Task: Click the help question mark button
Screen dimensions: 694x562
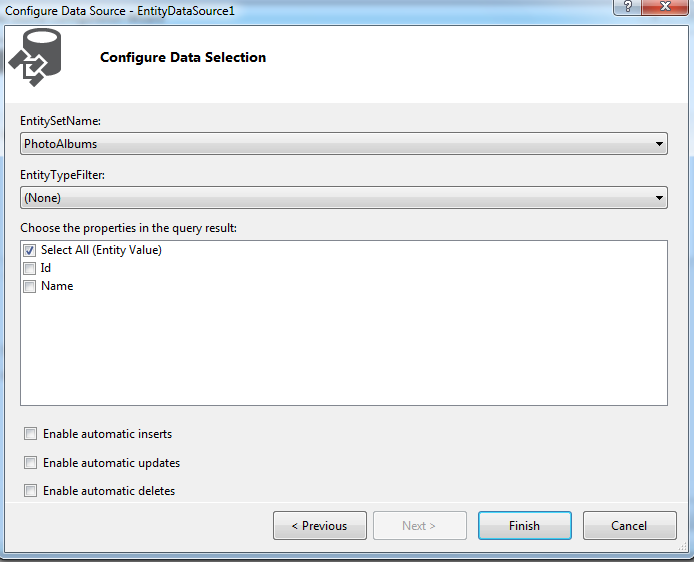Action: point(627,7)
